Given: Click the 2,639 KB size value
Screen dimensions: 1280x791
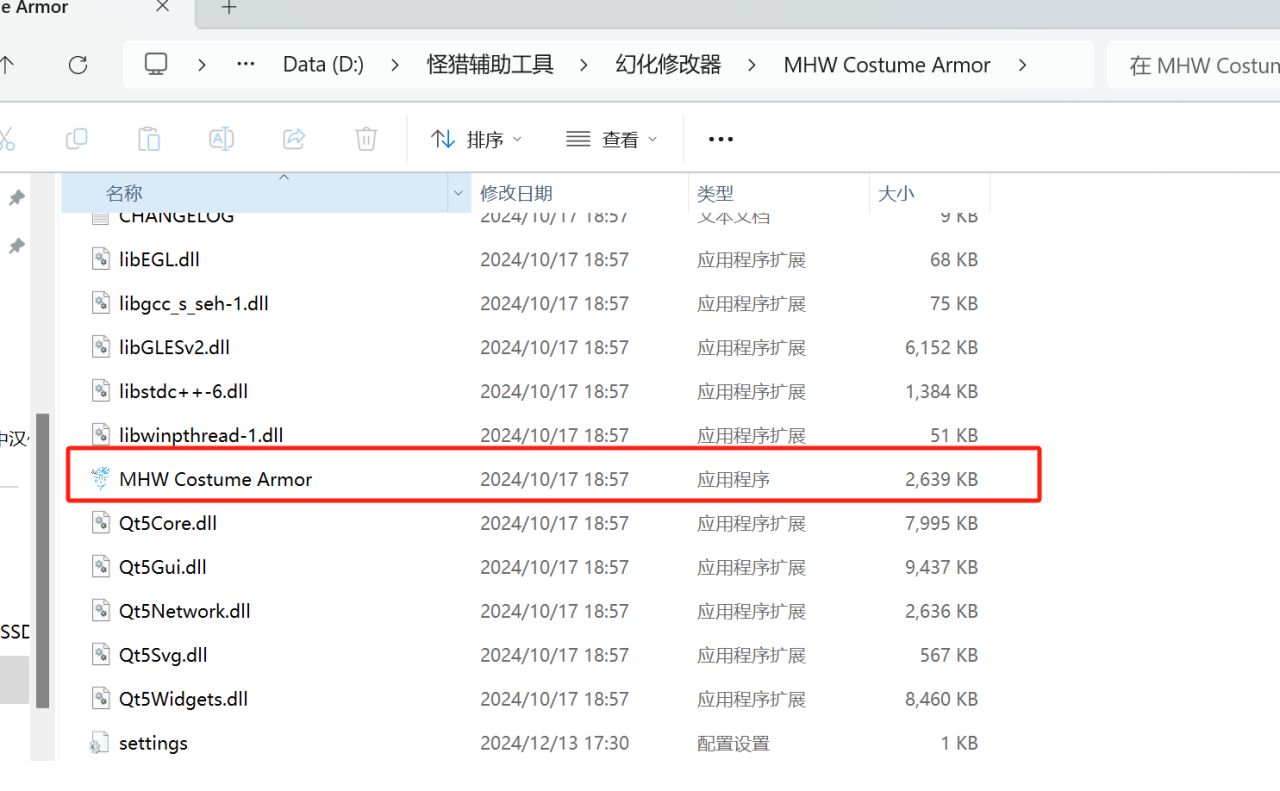Looking at the screenshot, I should click(941, 479).
